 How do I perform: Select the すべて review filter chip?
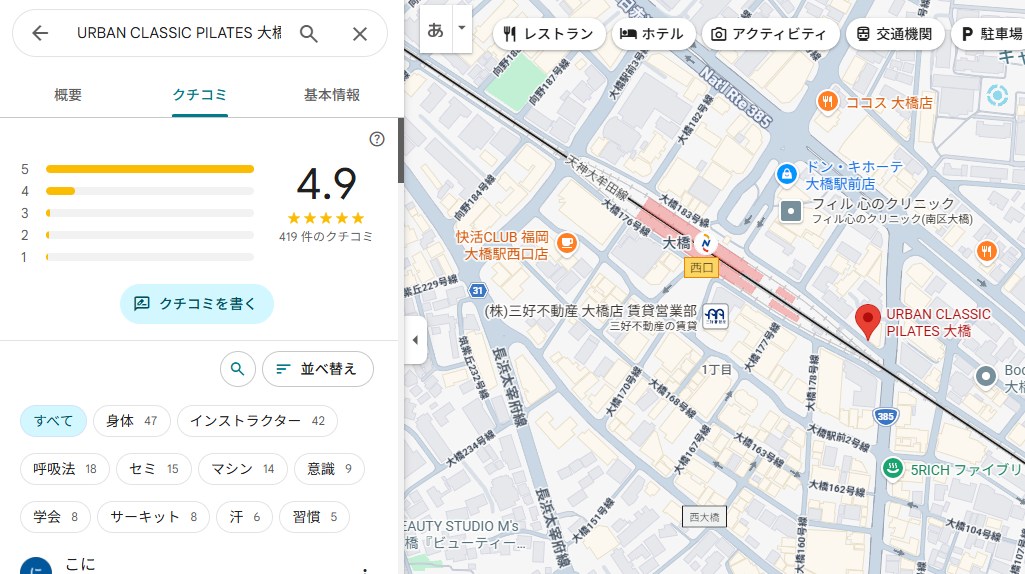click(x=53, y=421)
